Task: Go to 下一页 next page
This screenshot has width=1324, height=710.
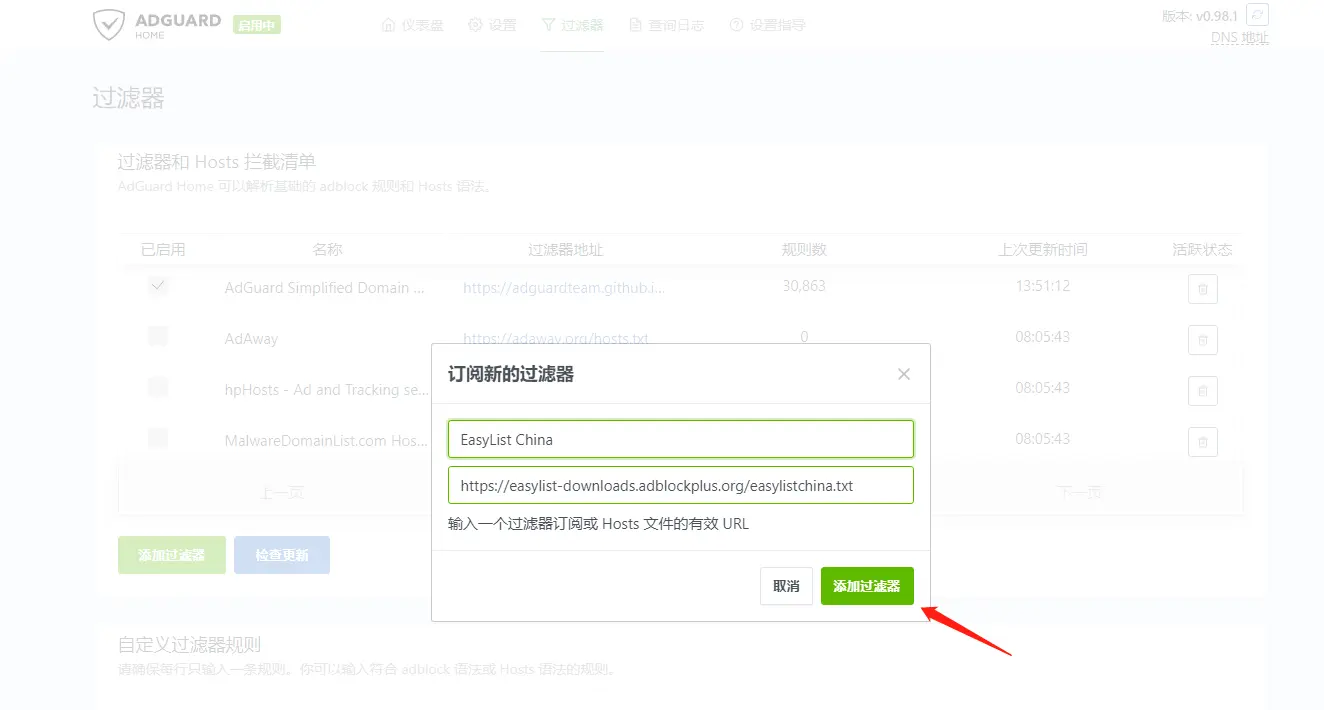Action: point(1080,492)
